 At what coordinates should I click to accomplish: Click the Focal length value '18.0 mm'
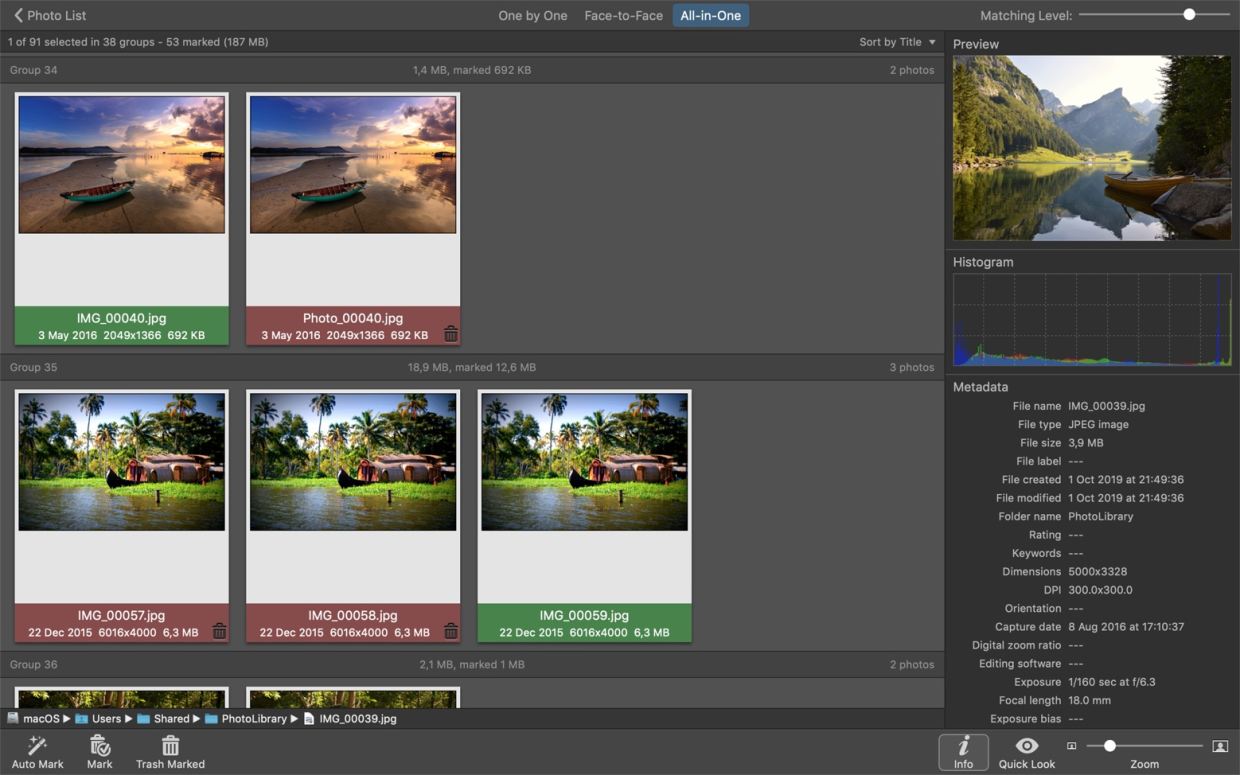click(1090, 700)
